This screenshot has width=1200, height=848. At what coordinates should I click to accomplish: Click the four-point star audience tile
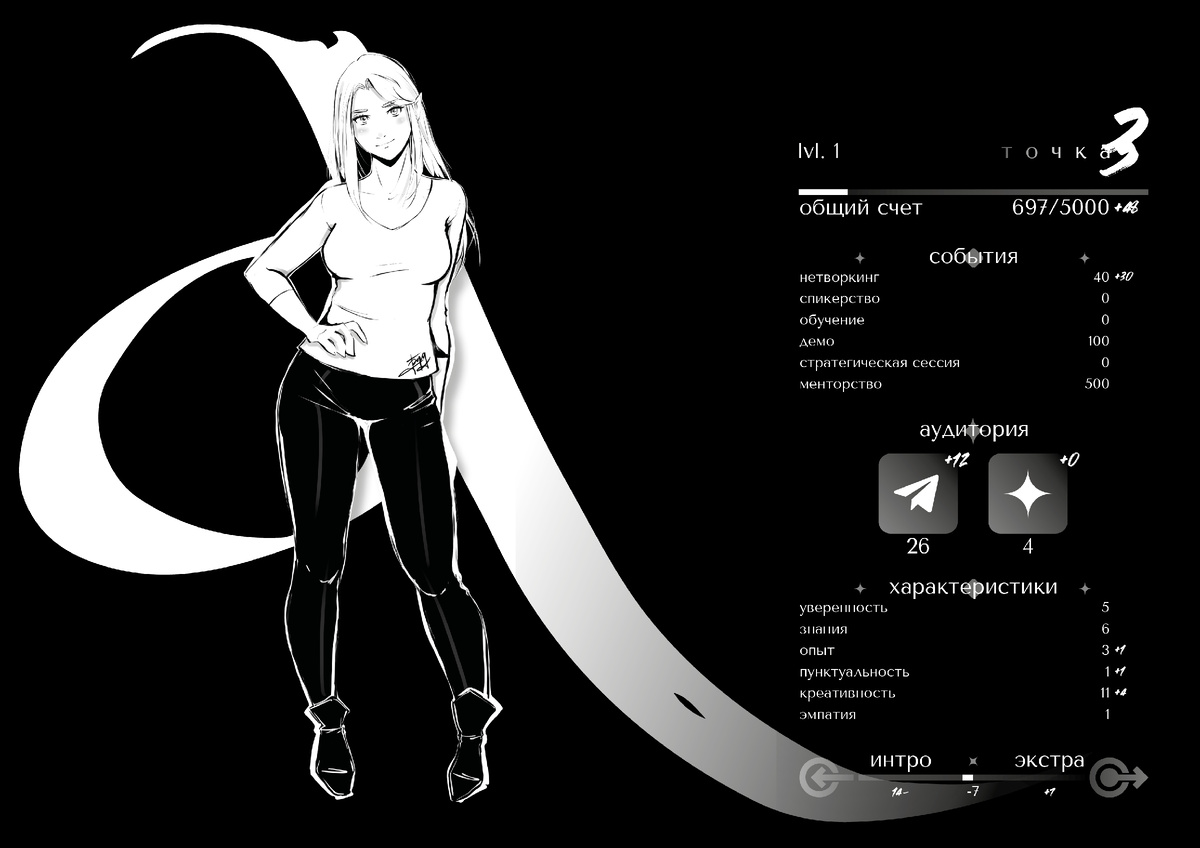click(1028, 493)
